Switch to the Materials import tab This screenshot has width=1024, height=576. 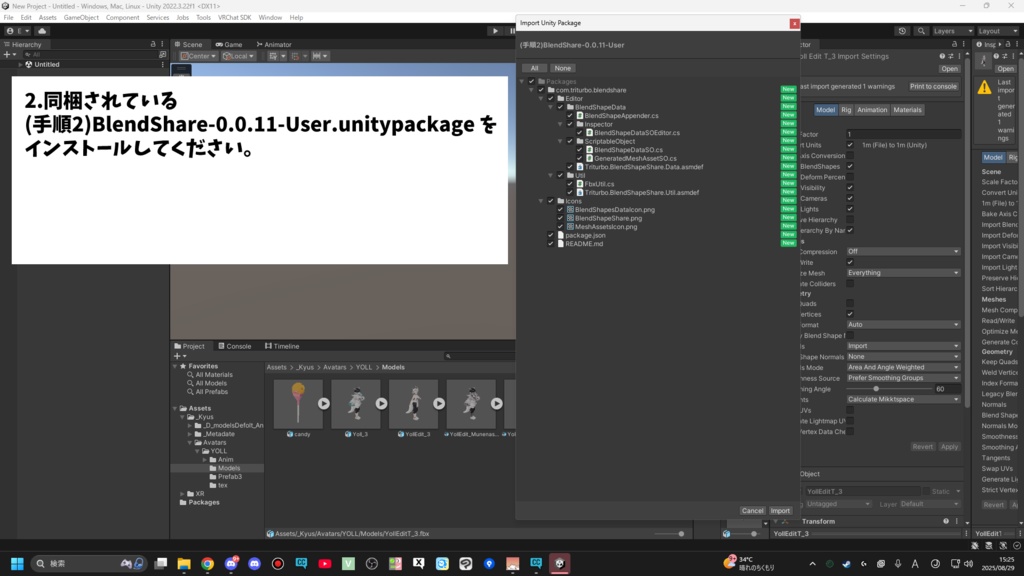tap(907, 110)
